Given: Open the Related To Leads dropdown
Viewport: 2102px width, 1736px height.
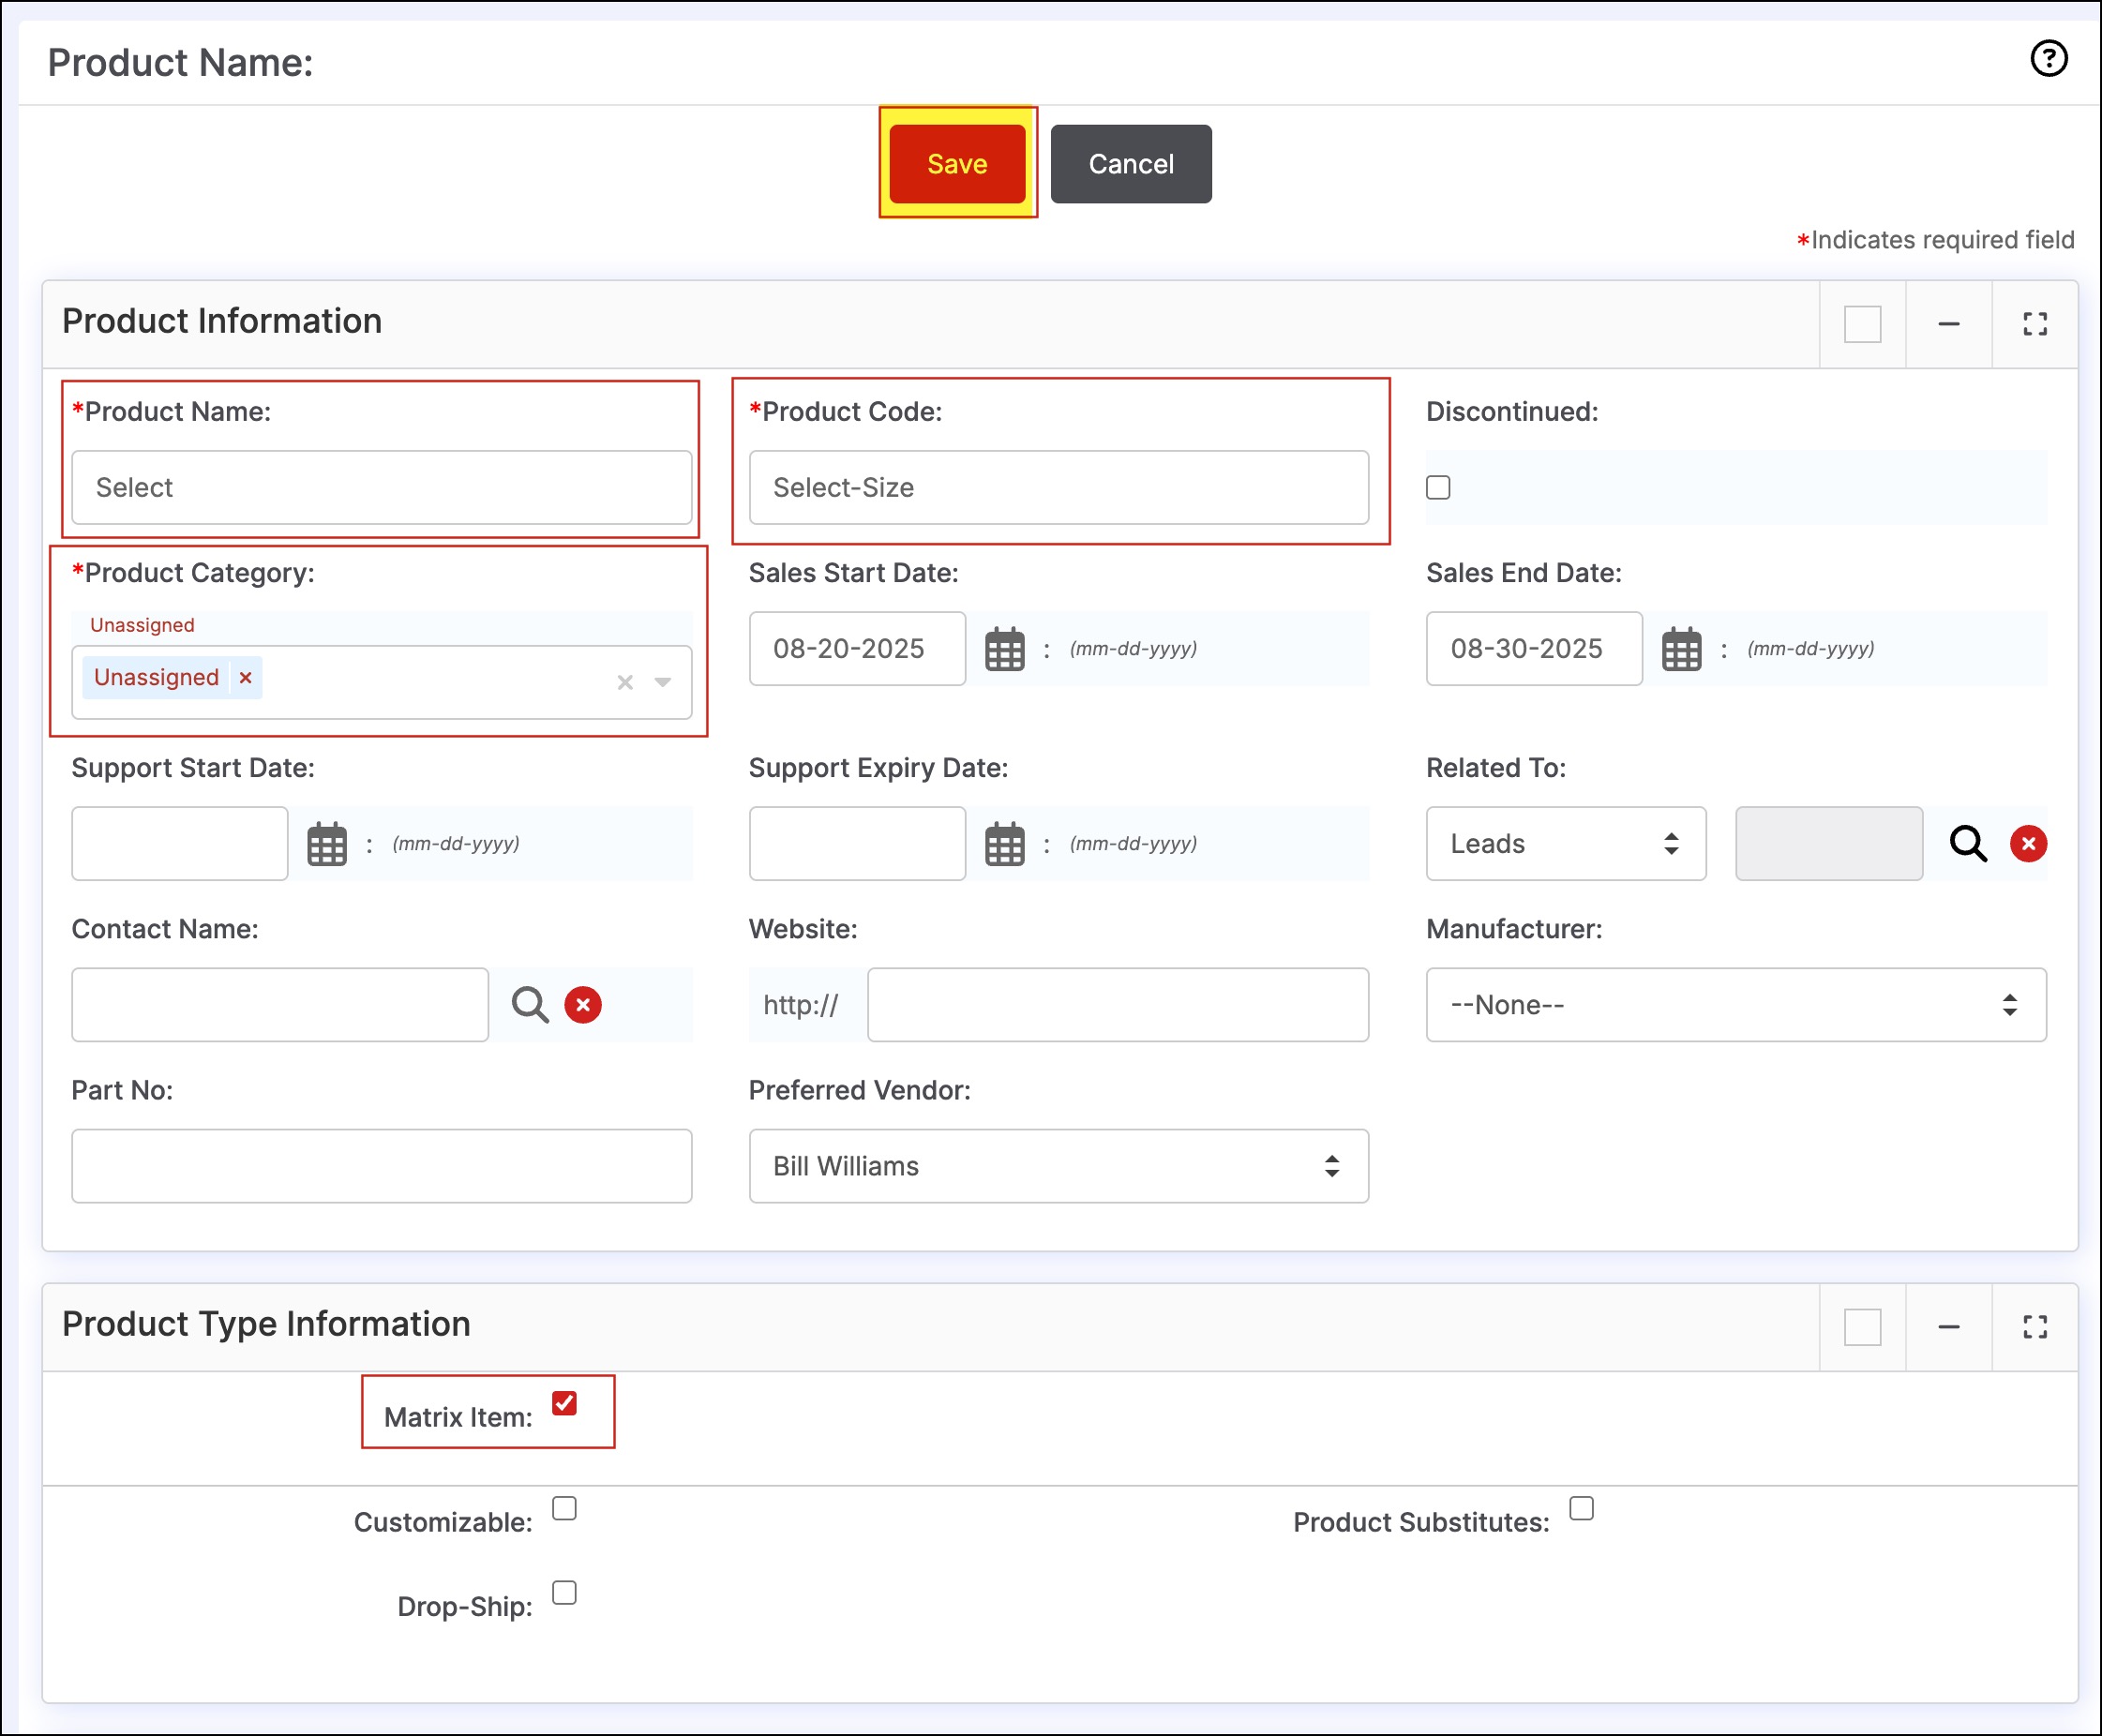Looking at the screenshot, I should 1566,844.
